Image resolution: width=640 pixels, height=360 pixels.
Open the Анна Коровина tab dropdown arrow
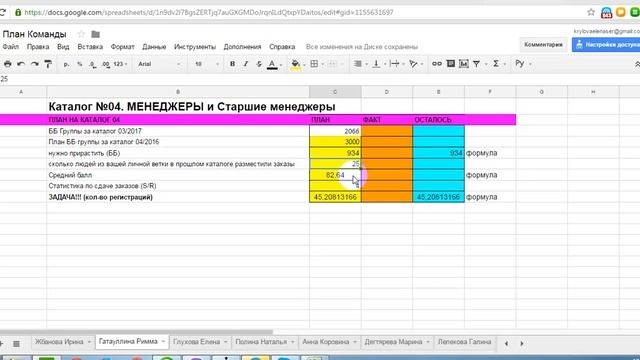(355, 342)
